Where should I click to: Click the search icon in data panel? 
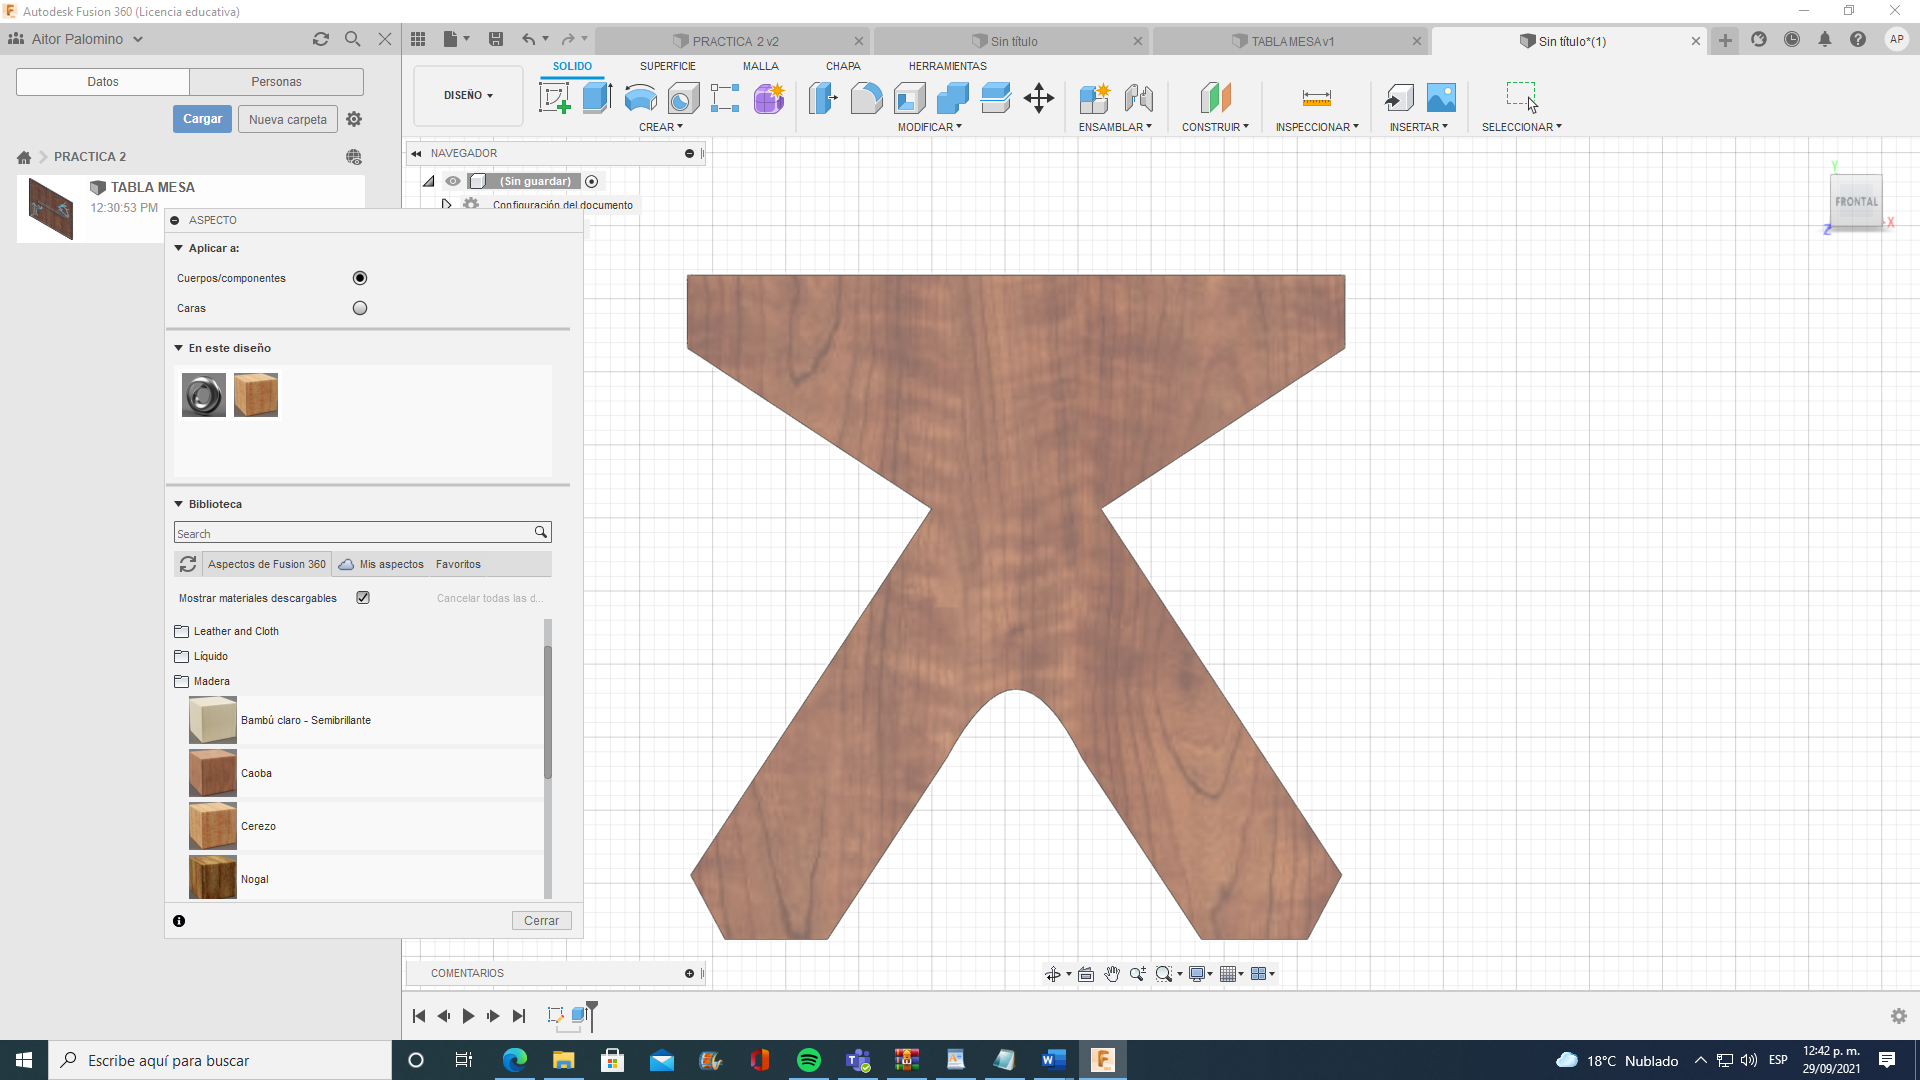click(353, 39)
